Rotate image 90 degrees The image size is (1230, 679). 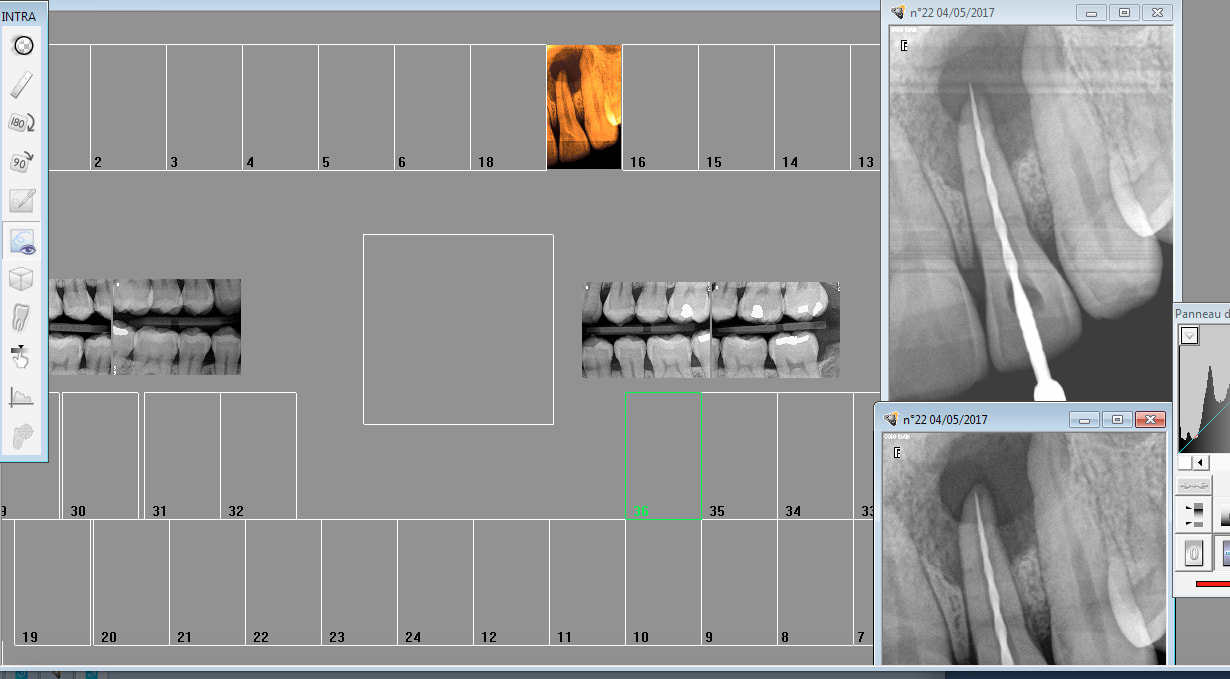(x=23, y=162)
